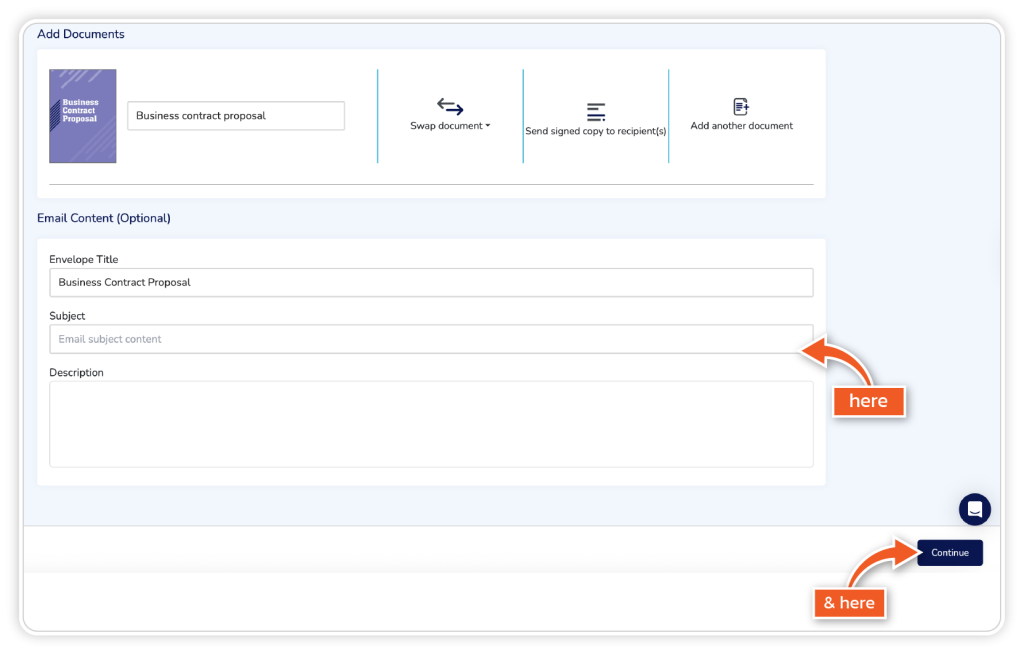Click the Swap document arrows icon
The image size is (1024, 654).
450,106
